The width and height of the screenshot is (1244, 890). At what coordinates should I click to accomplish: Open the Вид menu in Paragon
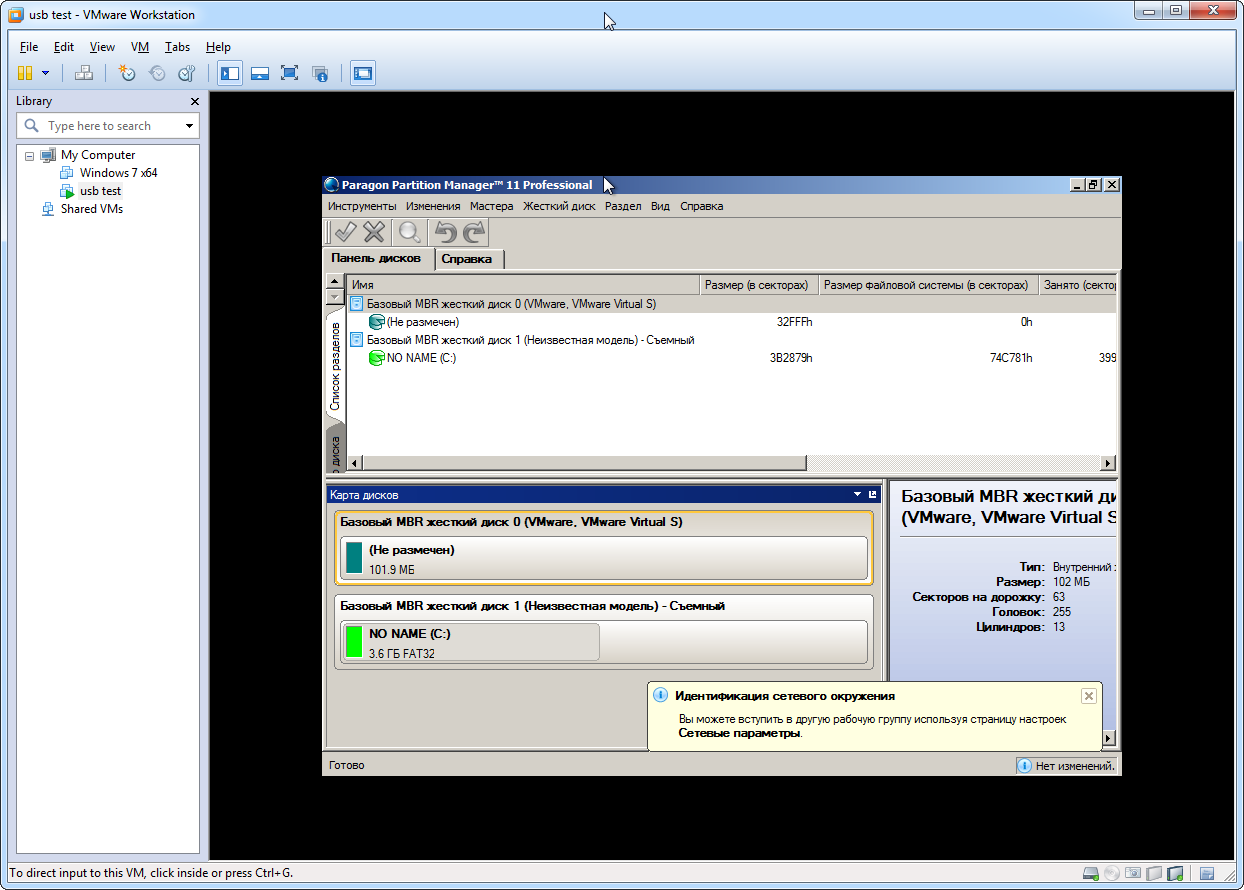[660, 206]
